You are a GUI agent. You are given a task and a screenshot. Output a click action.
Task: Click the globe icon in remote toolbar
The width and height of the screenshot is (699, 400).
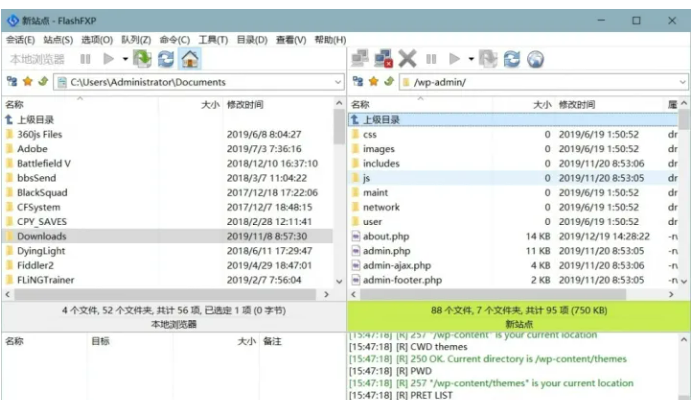pos(535,59)
